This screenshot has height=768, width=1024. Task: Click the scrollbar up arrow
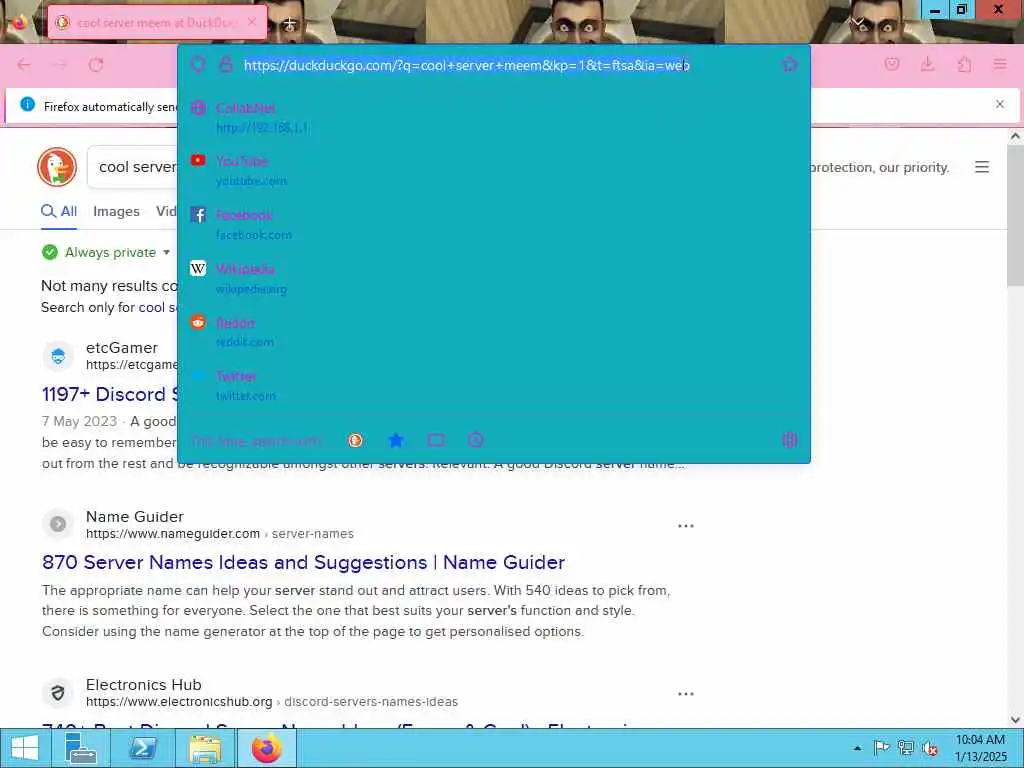point(1015,136)
